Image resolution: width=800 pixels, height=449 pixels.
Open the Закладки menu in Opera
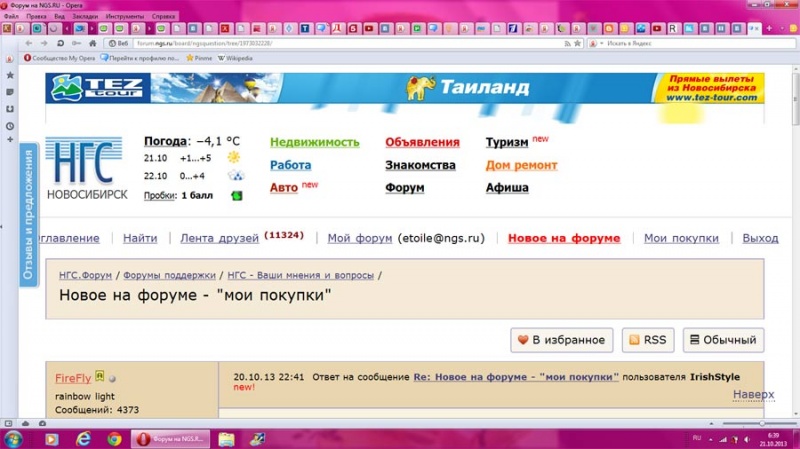[85, 17]
